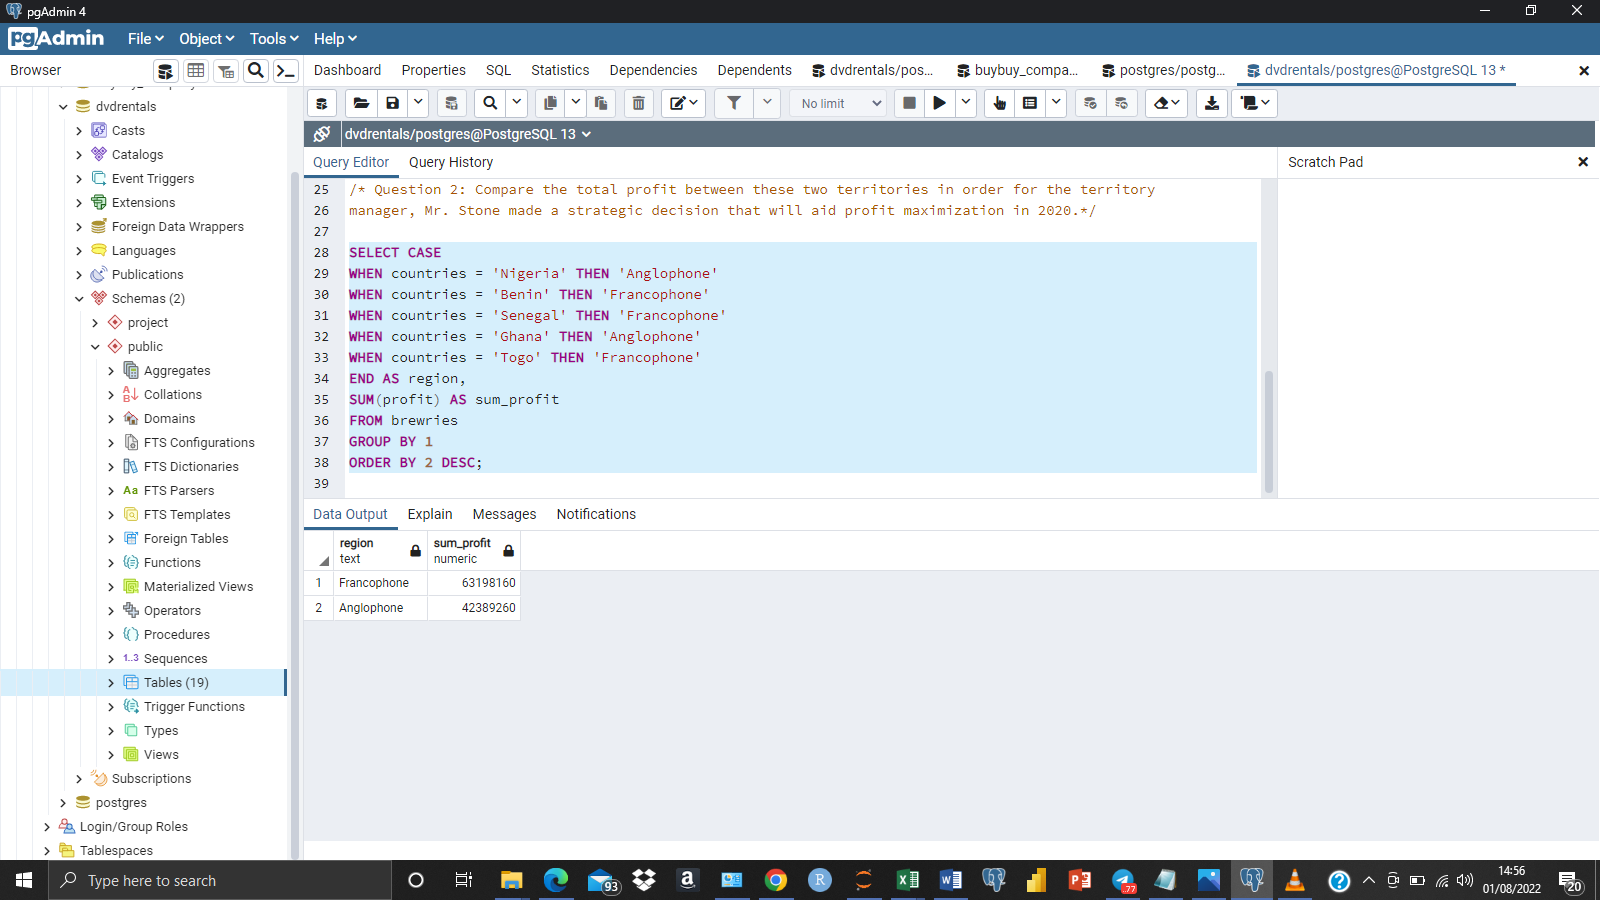The width and height of the screenshot is (1600, 900).
Task: Switch to the Messages tab
Action: (504, 514)
